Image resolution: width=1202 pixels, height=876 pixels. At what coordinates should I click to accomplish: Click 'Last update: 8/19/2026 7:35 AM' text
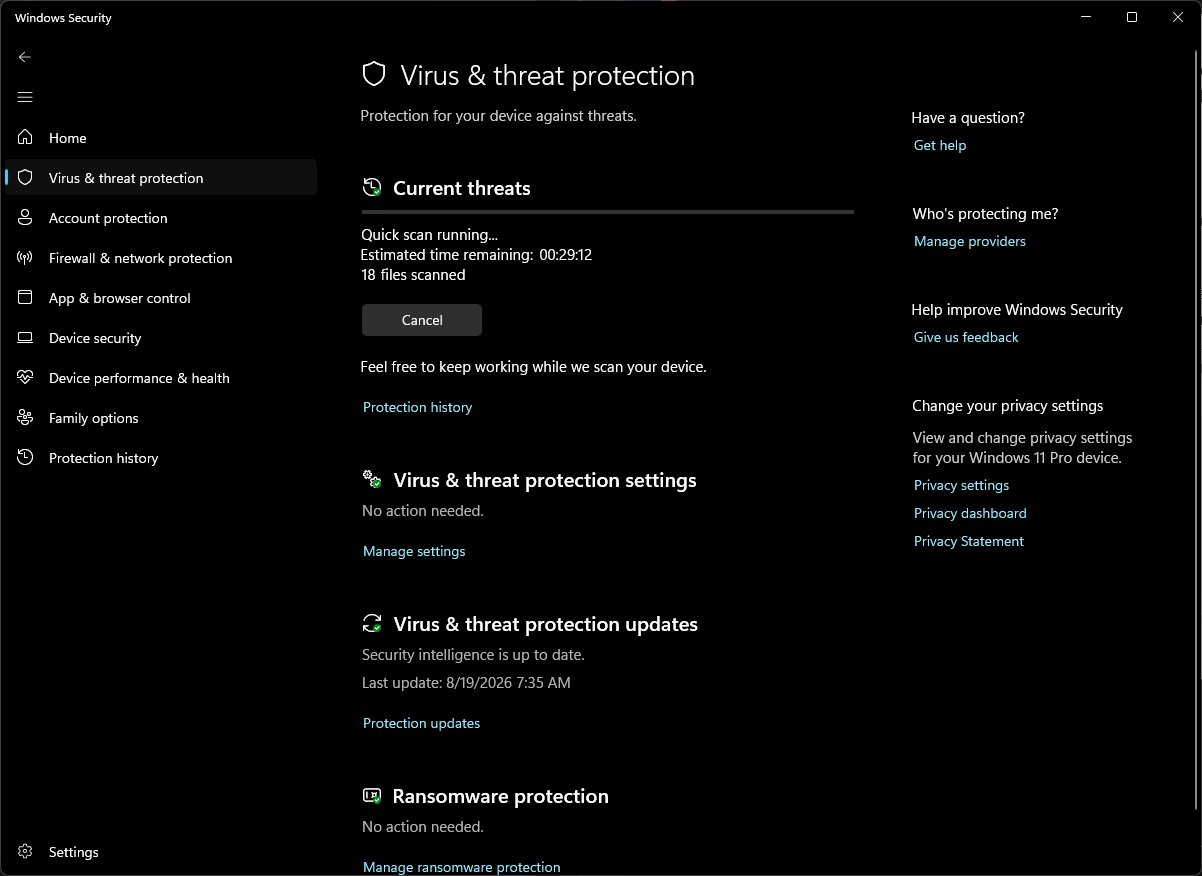(x=466, y=683)
